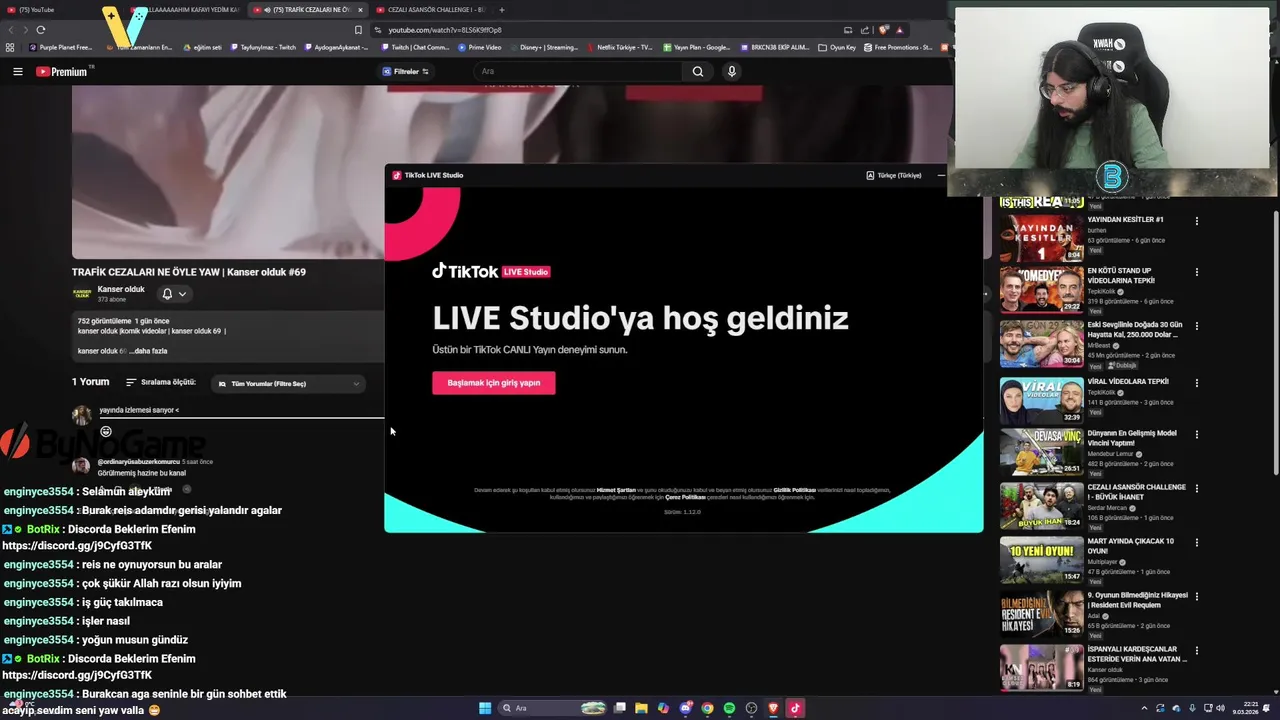Open more options for MART AYINDA ÇIKACAK video

(1196, 542)
